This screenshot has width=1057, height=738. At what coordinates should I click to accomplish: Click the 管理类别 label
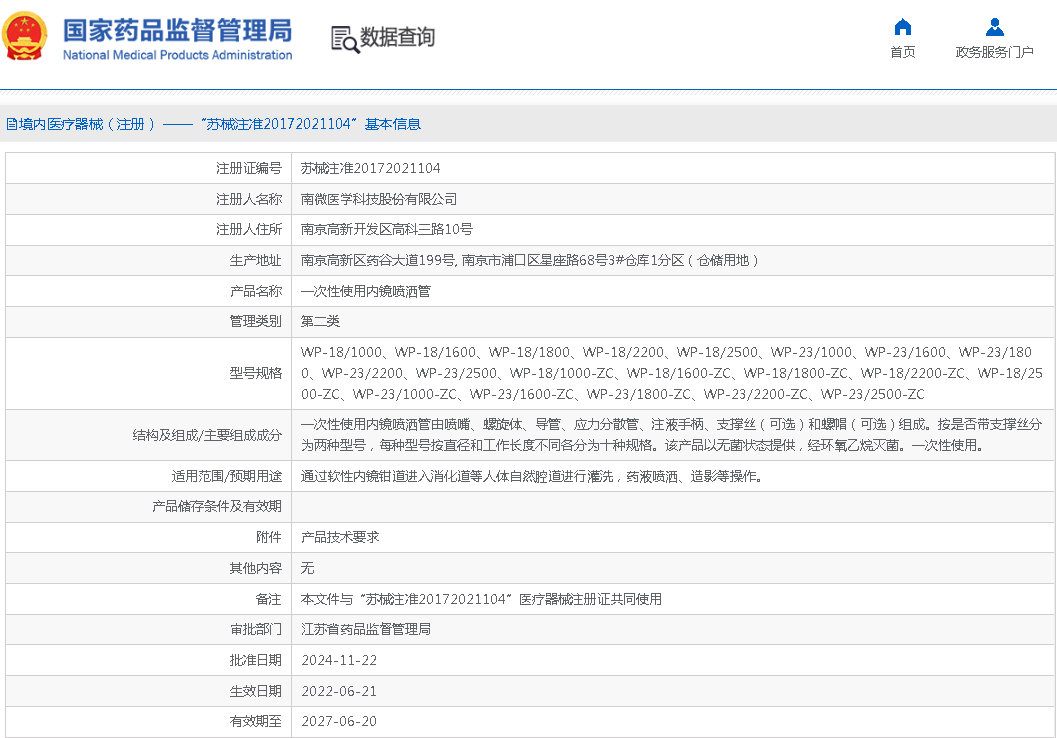point(255,321)
